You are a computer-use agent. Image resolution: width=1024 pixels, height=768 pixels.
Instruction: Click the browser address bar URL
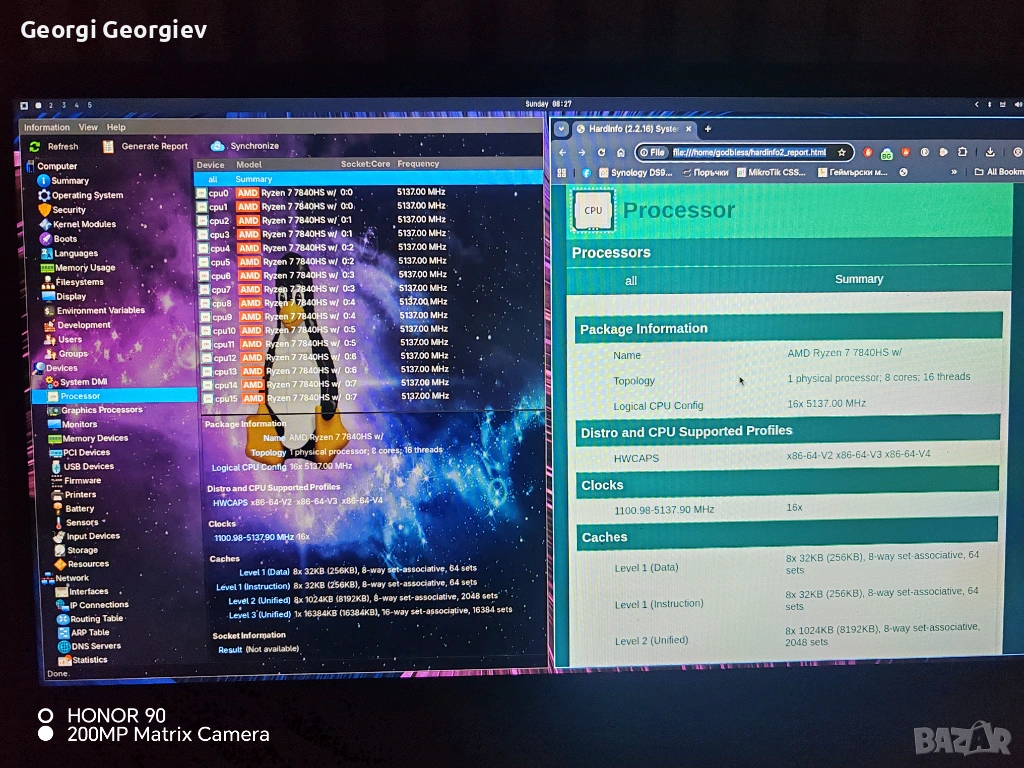748,152
